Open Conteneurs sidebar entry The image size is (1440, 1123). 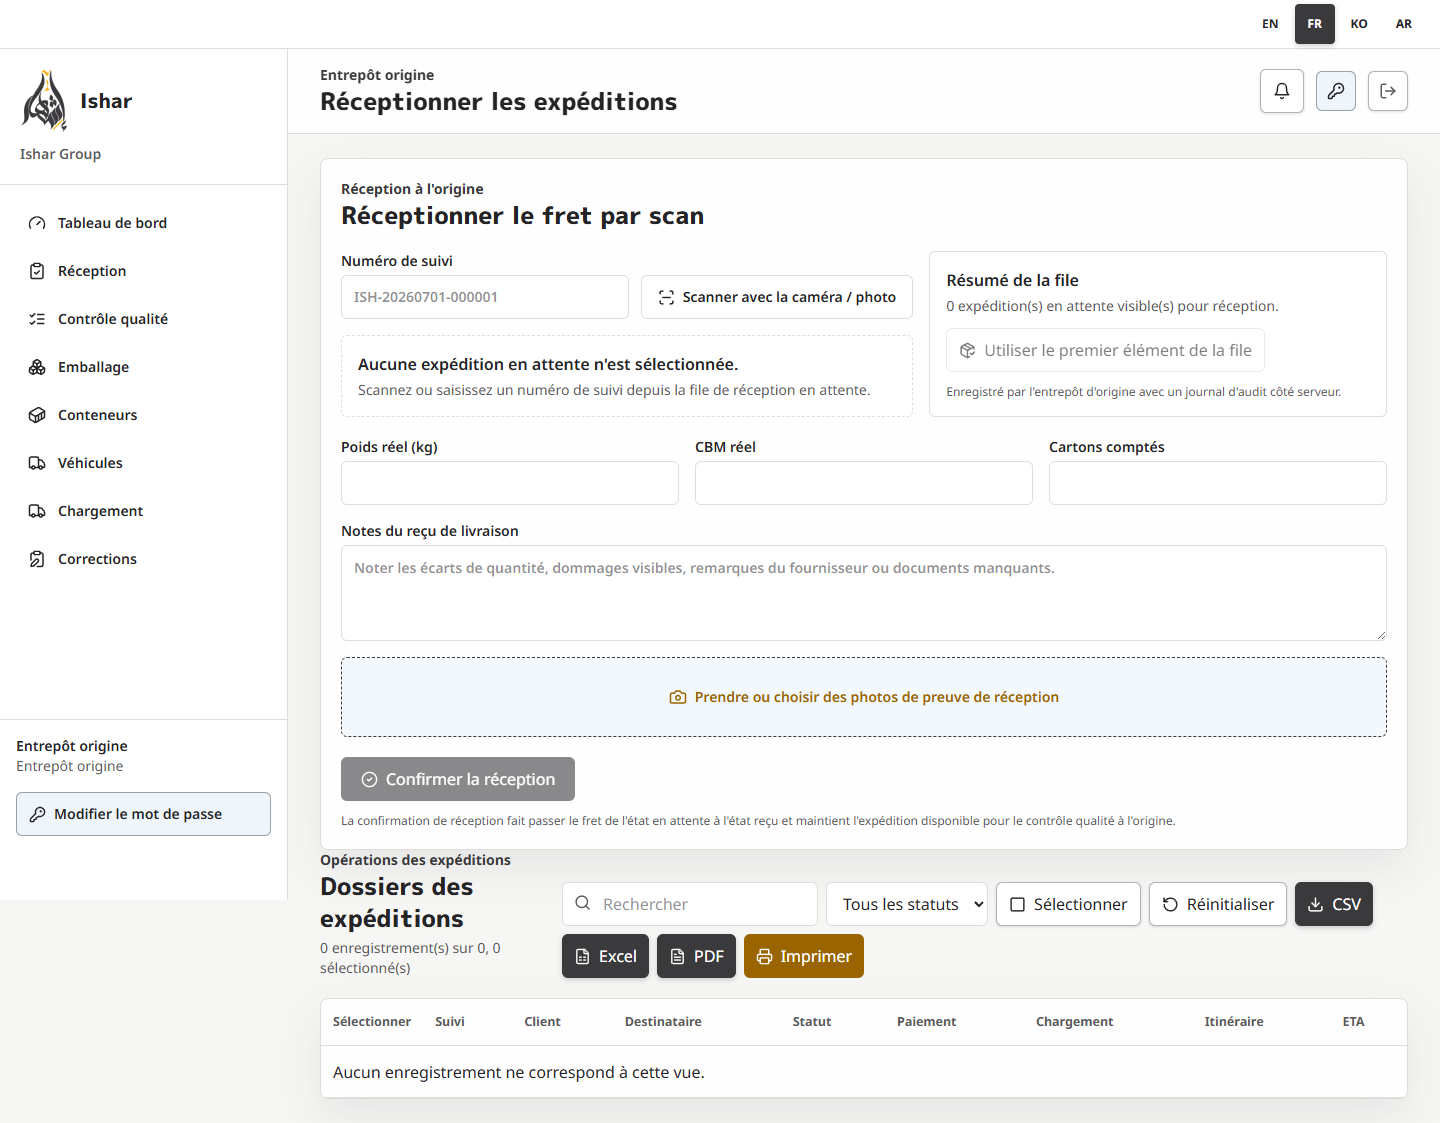pyautogui.click(x=143, y=415)
